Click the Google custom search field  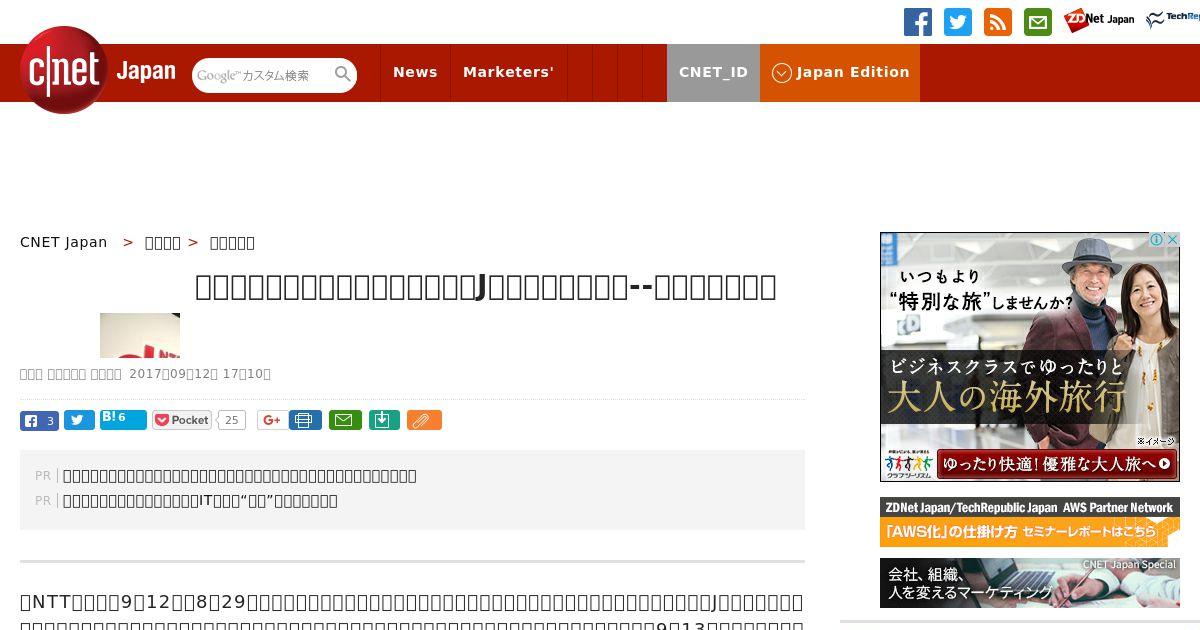click(x=262, y=75)
